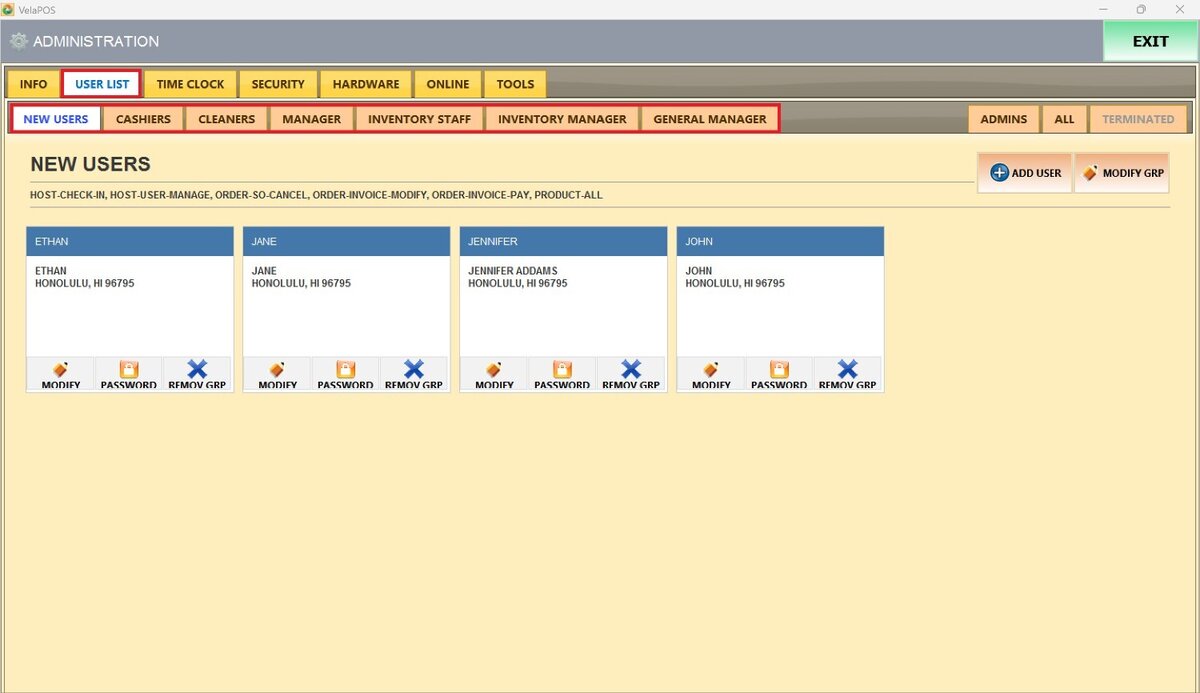Click John's Modify pencil icon

[x=712, y=369]
